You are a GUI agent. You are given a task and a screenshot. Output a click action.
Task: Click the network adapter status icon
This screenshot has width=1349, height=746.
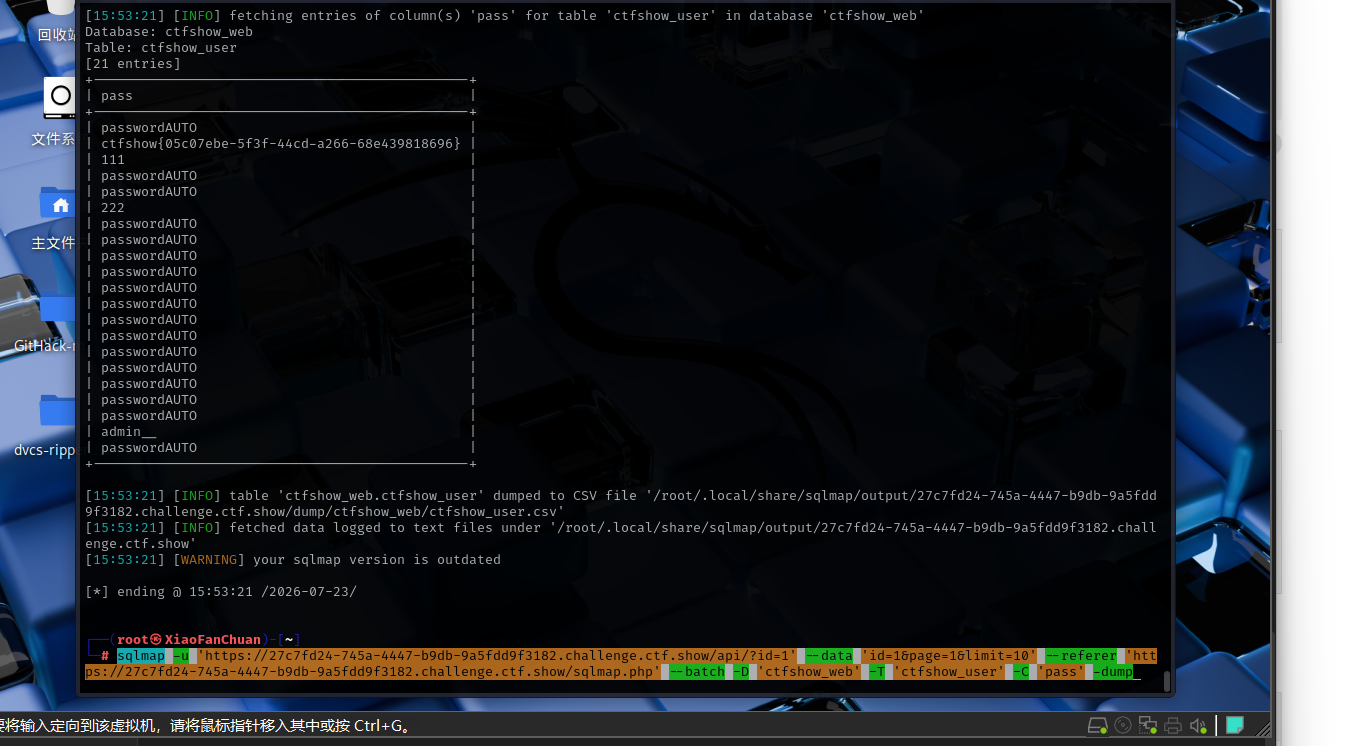[x=1148, y=725]
